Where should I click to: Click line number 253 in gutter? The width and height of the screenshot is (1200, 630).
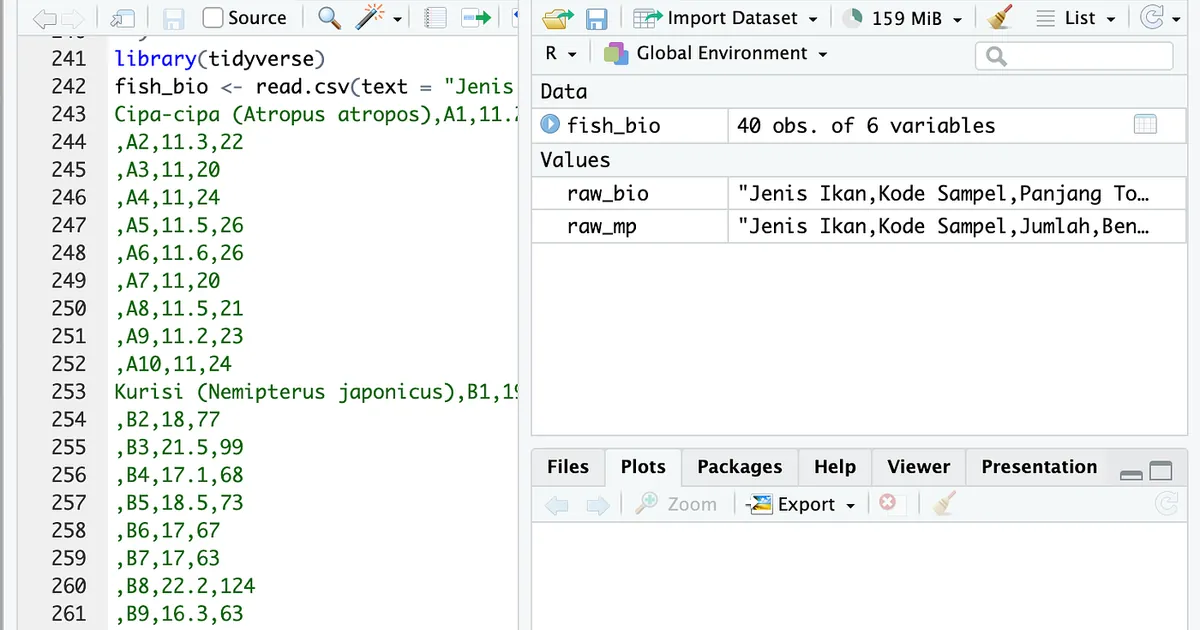pyautogui.click(x=68, y=392)
